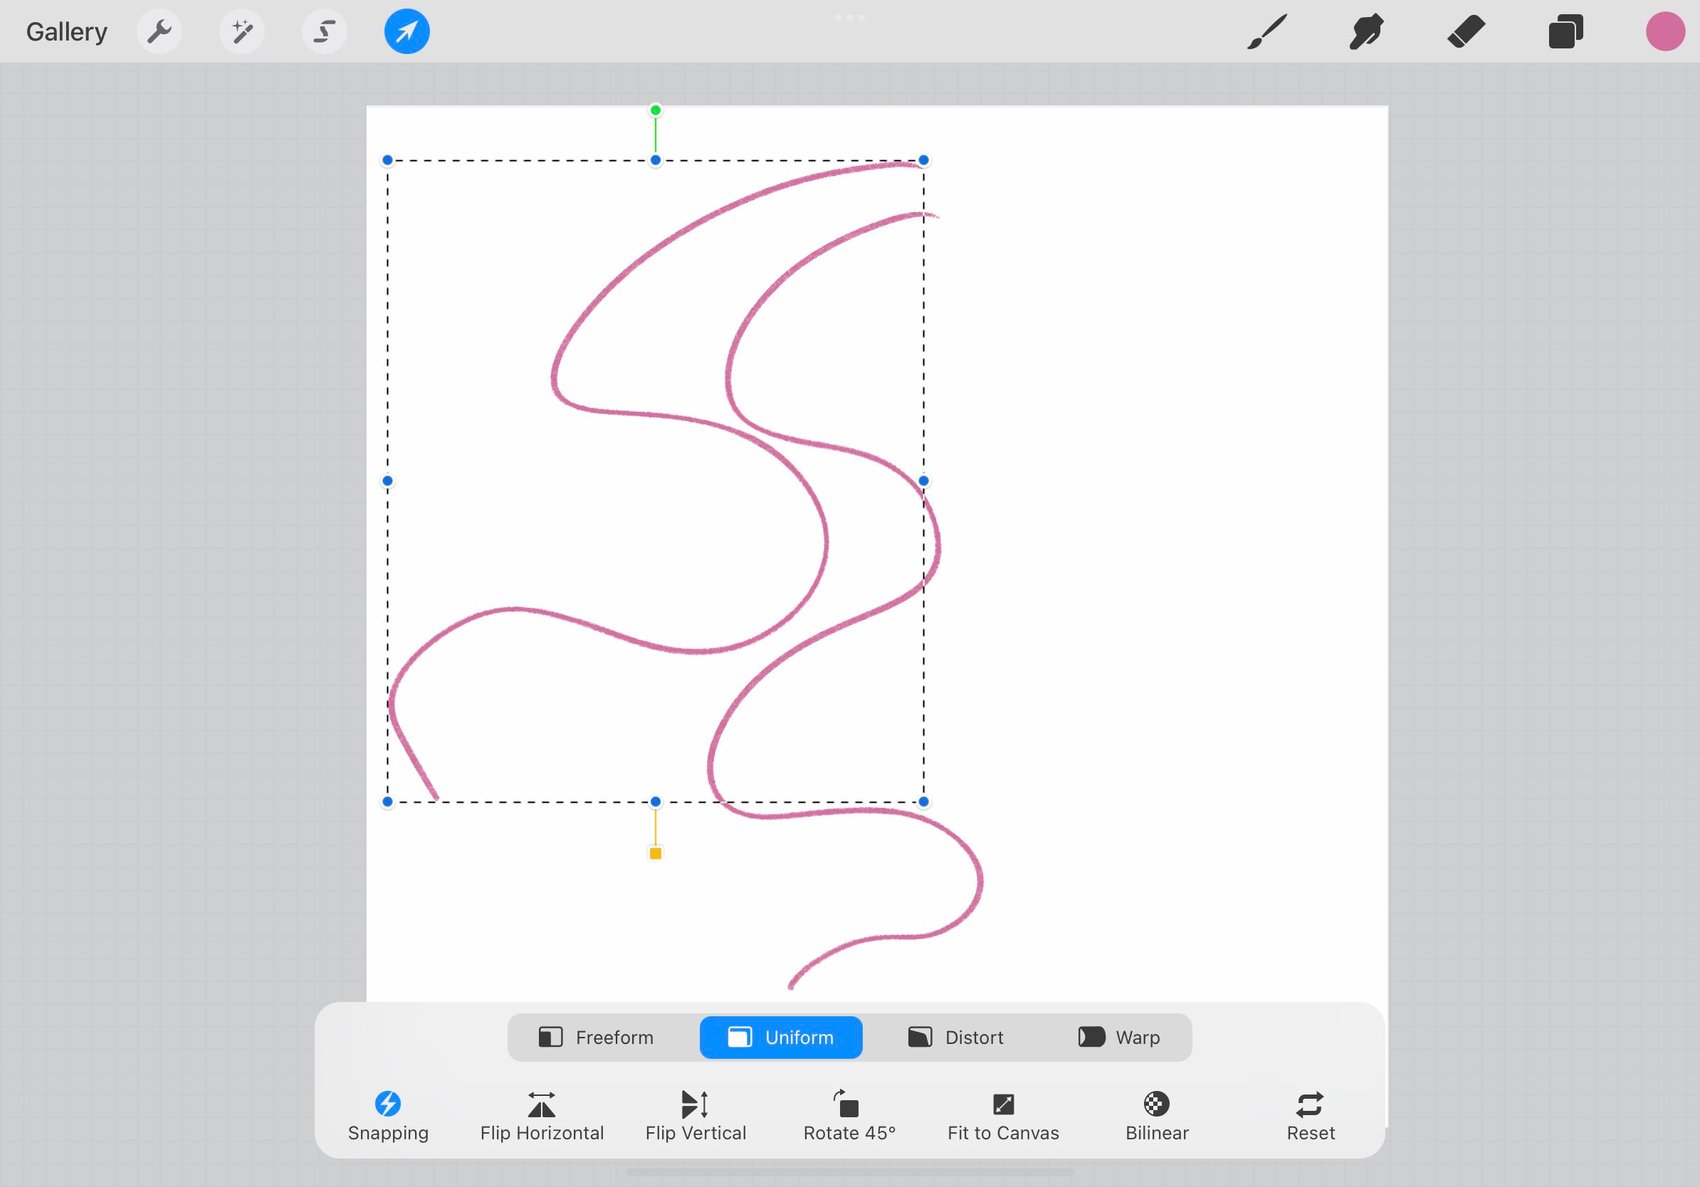Open the Adjustments magic wand menu
This screenshot has height=1187, width=1700.
tap(242, 32)
